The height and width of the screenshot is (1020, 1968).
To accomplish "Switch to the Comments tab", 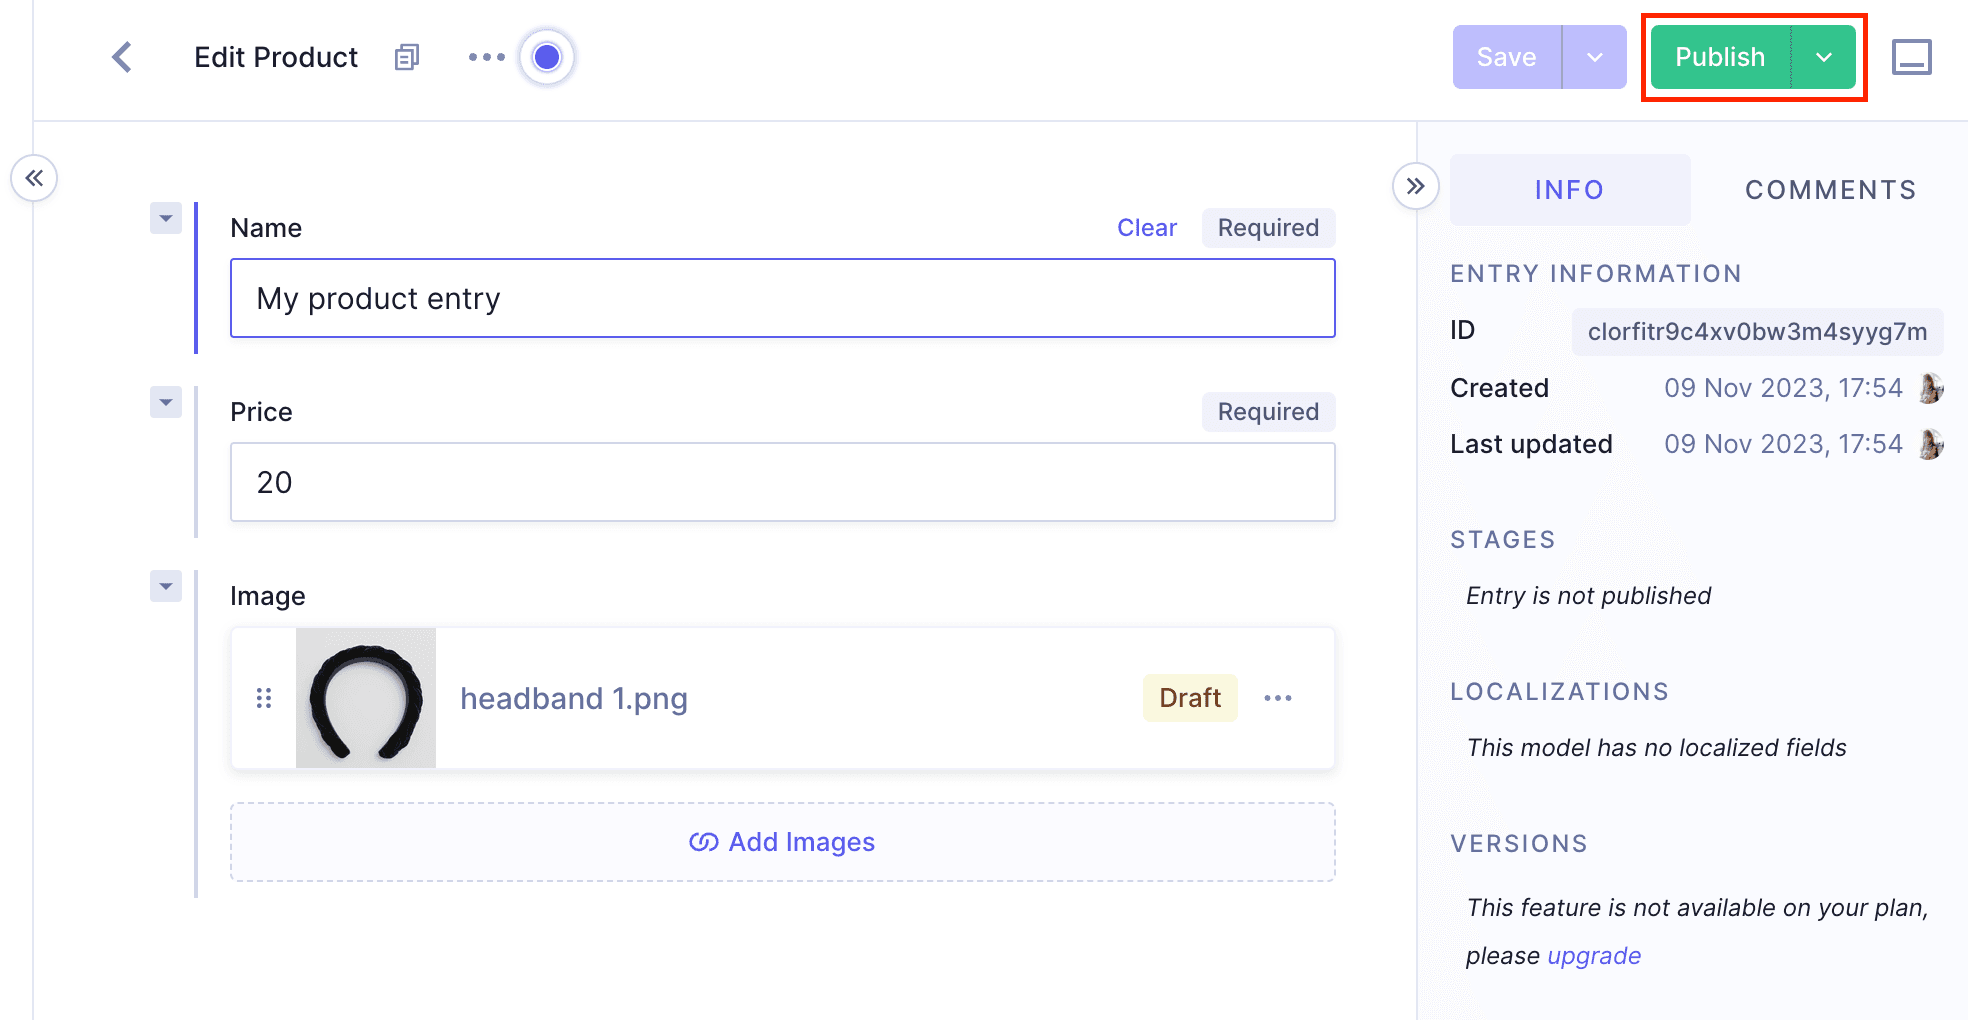I will point(1830,190).
